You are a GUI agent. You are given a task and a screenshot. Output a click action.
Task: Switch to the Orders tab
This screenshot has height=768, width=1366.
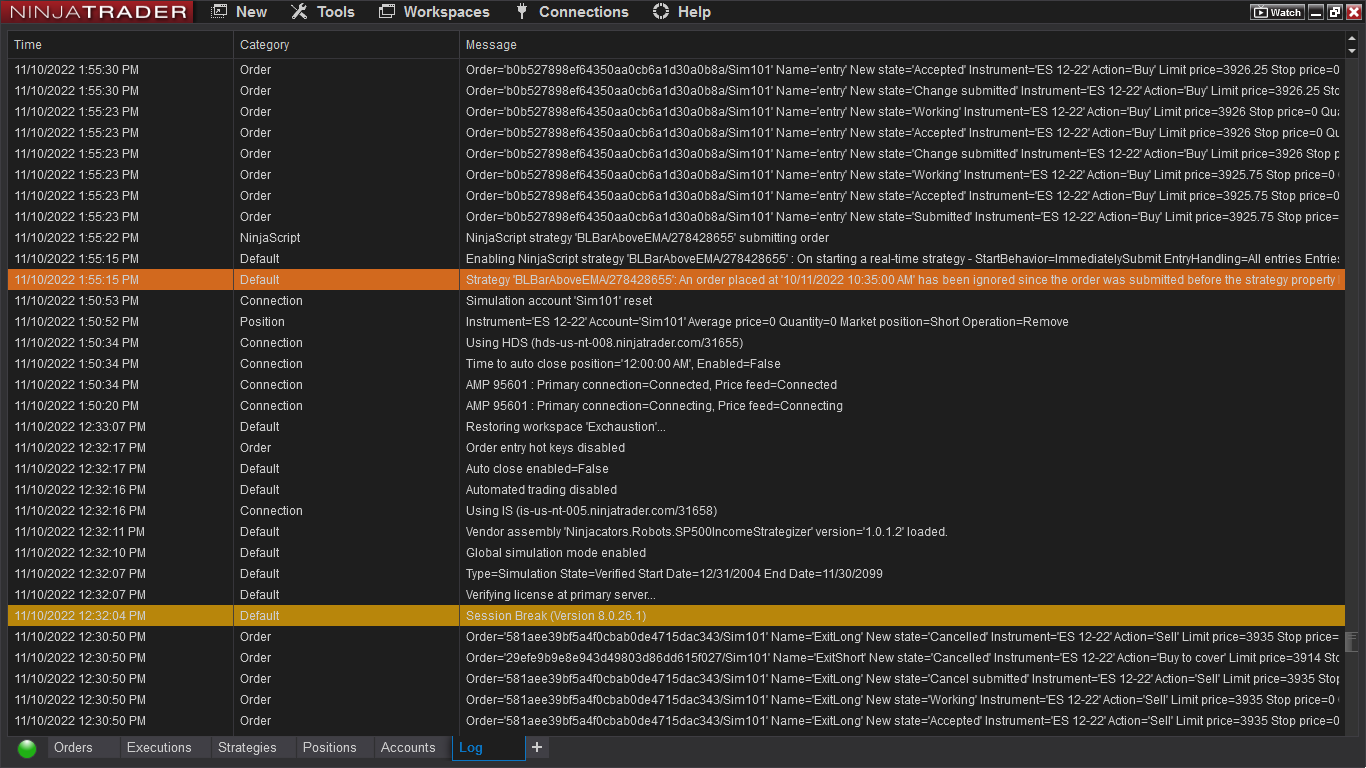pos(73,747)
